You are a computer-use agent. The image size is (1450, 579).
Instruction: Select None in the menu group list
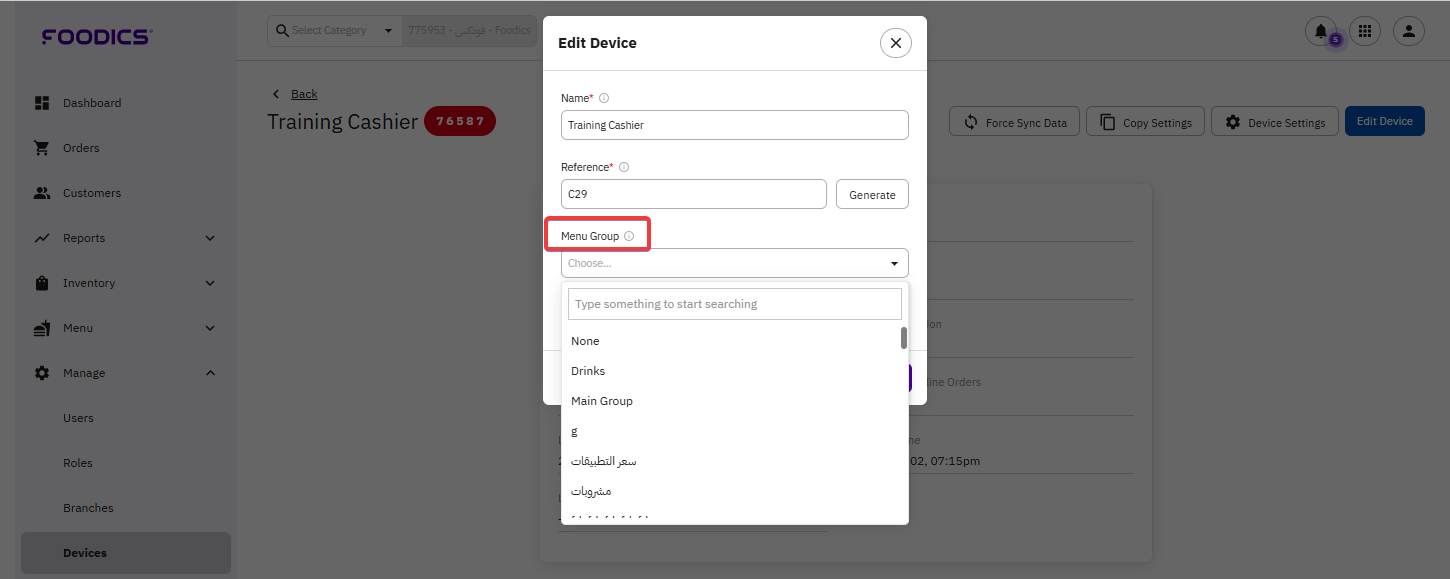point(585,341)
